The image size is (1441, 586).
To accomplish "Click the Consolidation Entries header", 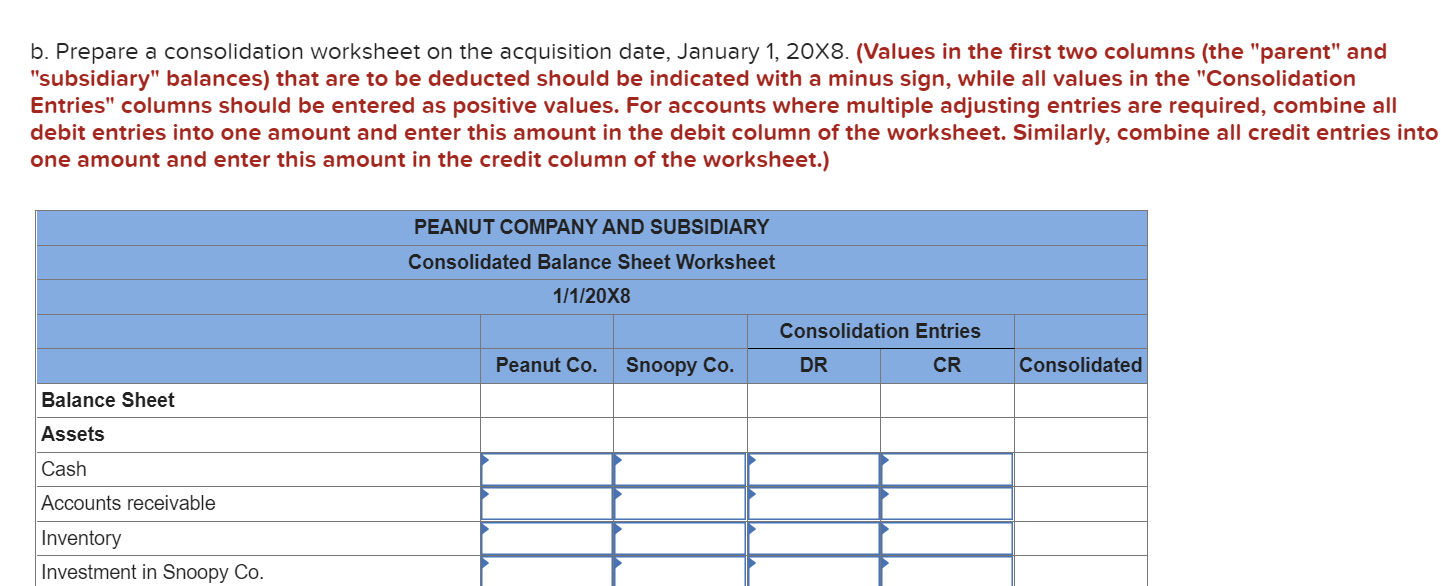I will [x=881, y=331].
